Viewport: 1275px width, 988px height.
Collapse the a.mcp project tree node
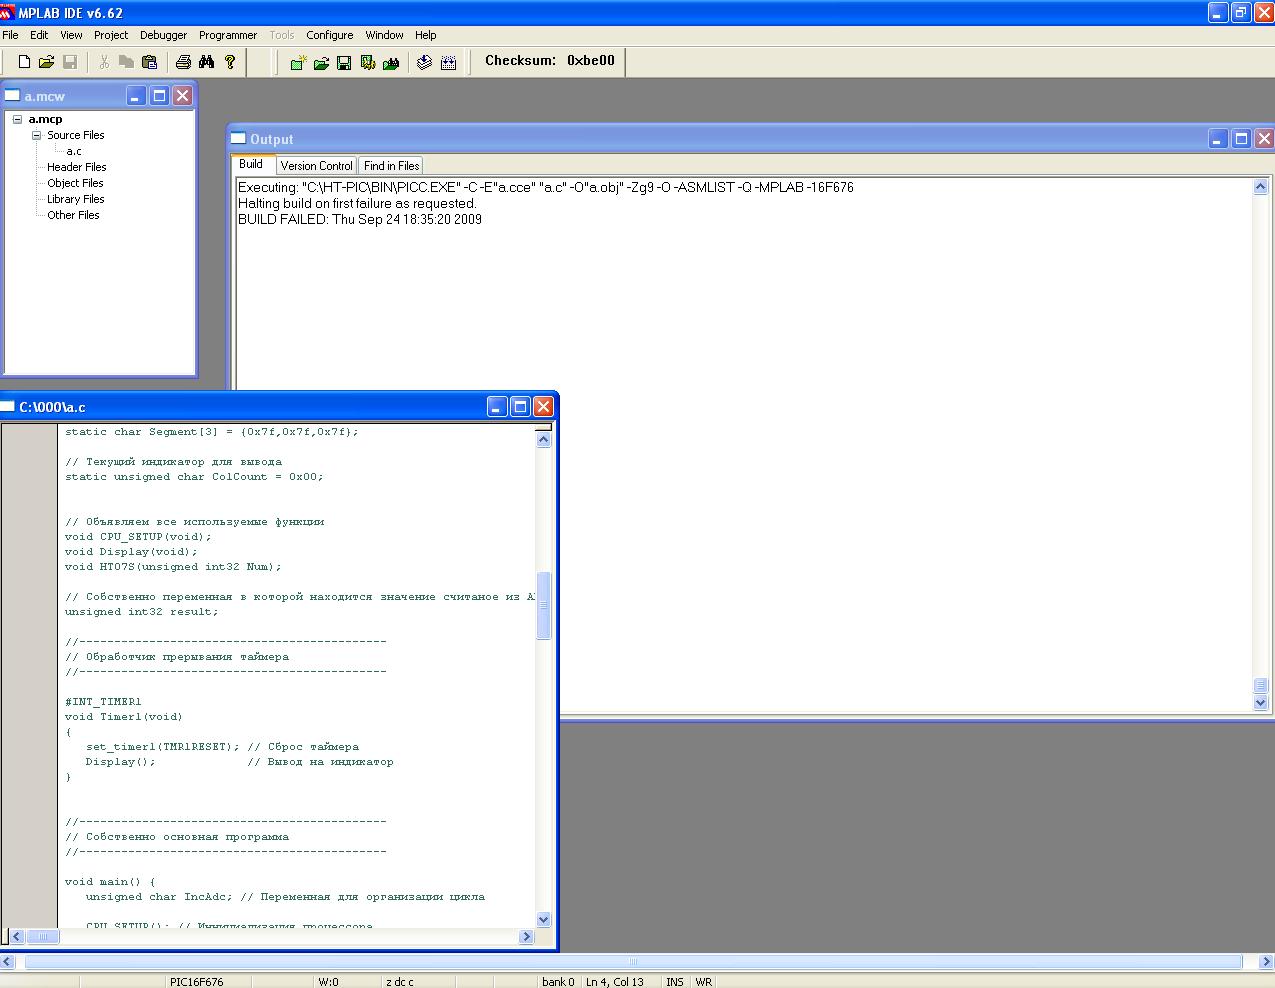(17, 119)
